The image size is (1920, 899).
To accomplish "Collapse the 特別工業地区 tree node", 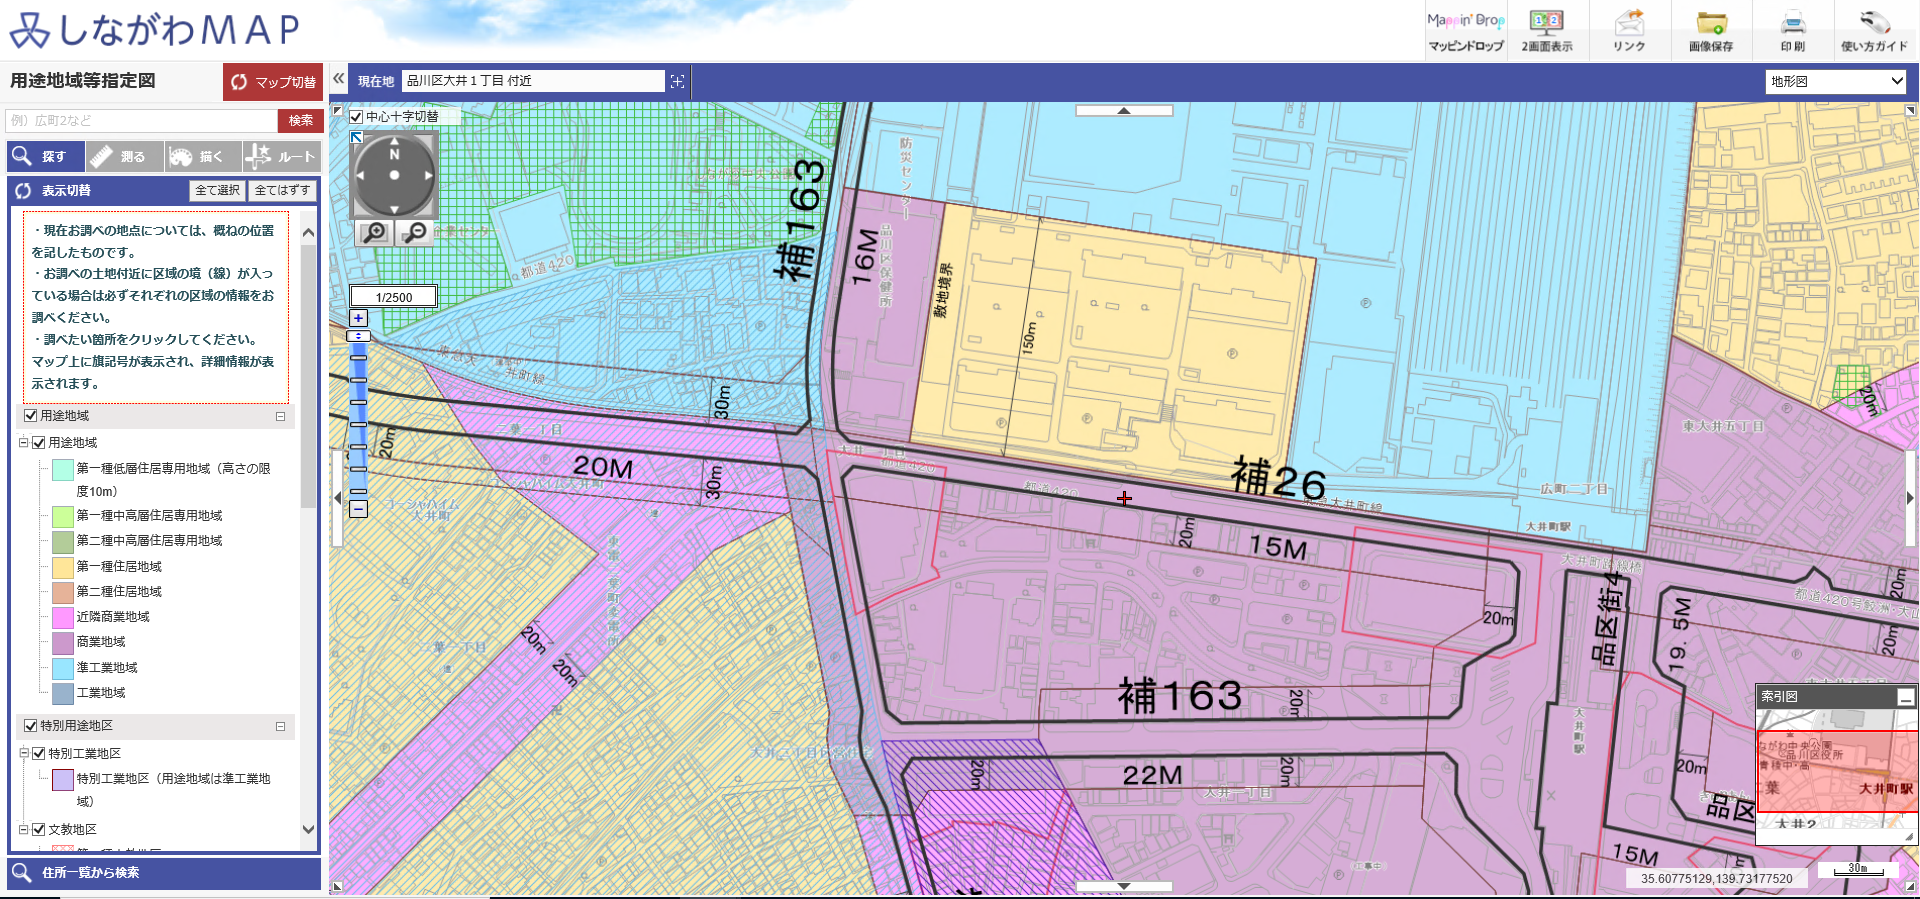I will (x=24, y=753).
